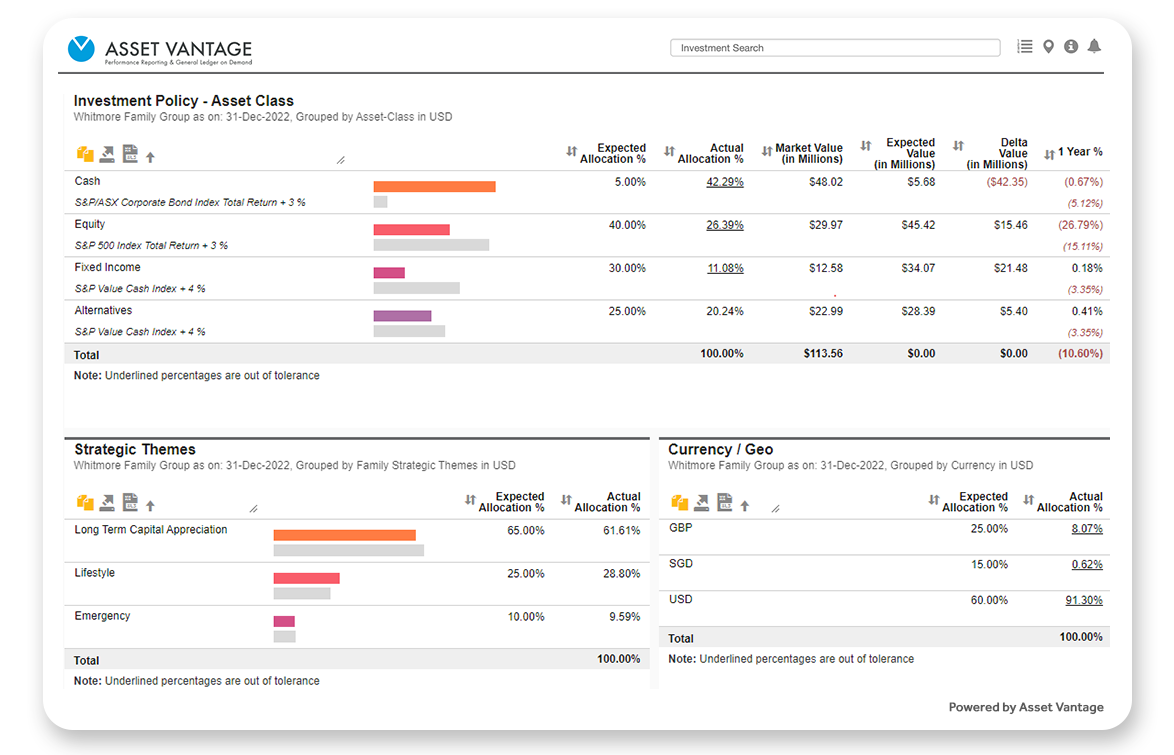1174x755 pixels.
Task: Click the export arrow icon in Asset Class panel
Action: (x=108, y=154)
